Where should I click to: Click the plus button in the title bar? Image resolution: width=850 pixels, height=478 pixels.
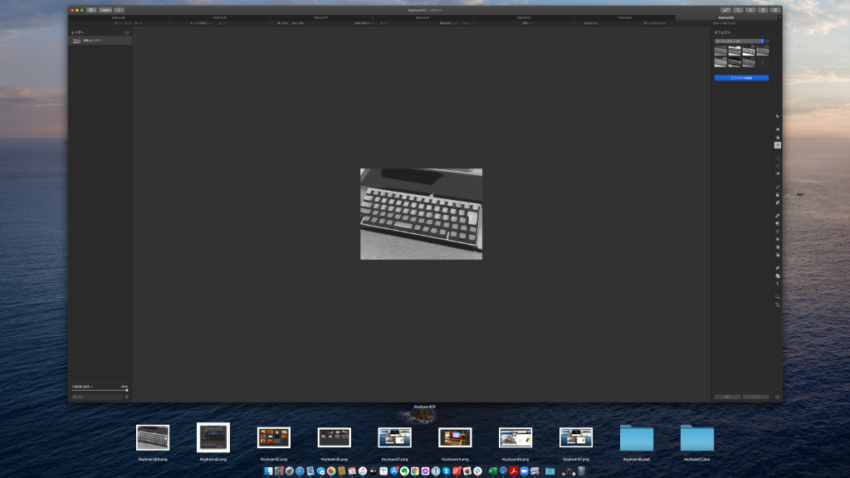pos(118,9)
